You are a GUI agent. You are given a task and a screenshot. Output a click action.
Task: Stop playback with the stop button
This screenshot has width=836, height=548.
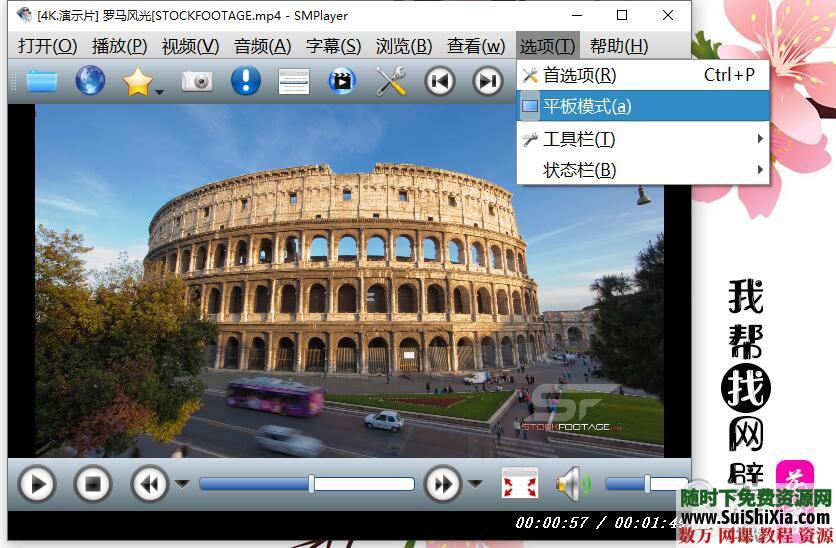pyautogui.click(x=93, y=485)
